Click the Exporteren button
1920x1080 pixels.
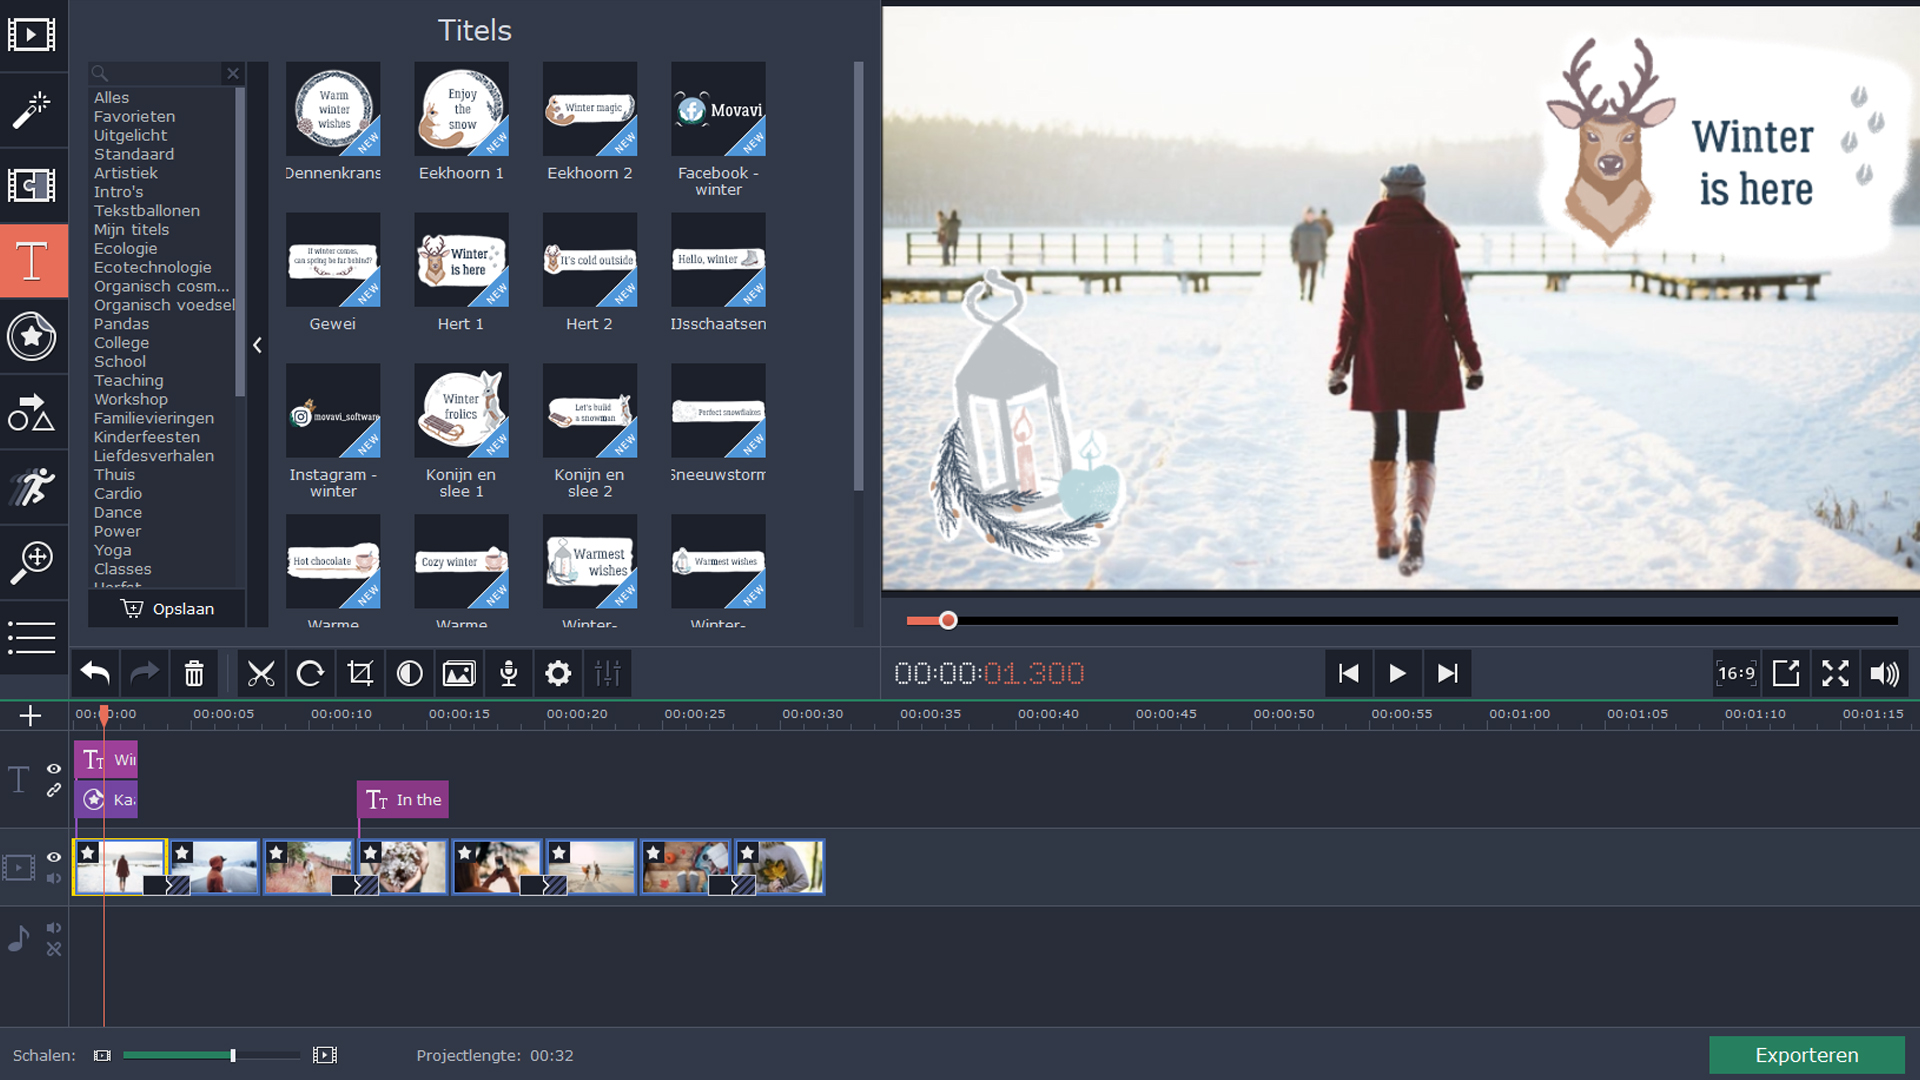1806,1055
